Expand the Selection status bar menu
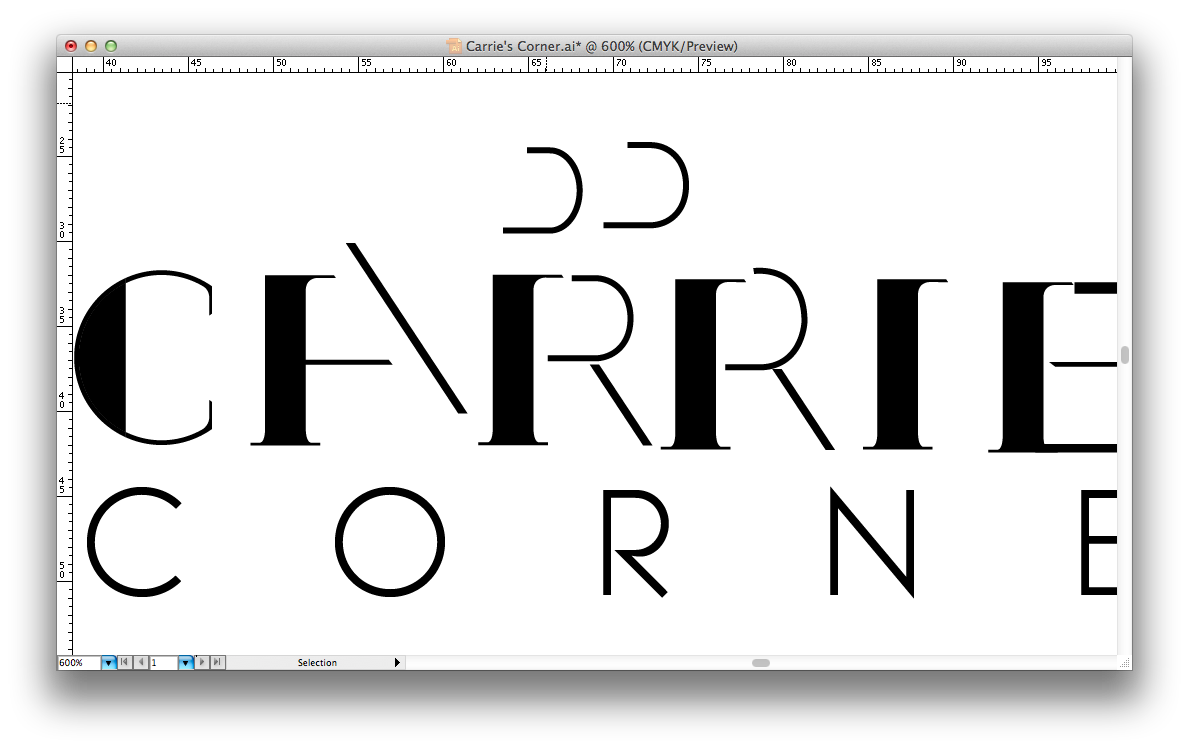 (x=397, y=662)
